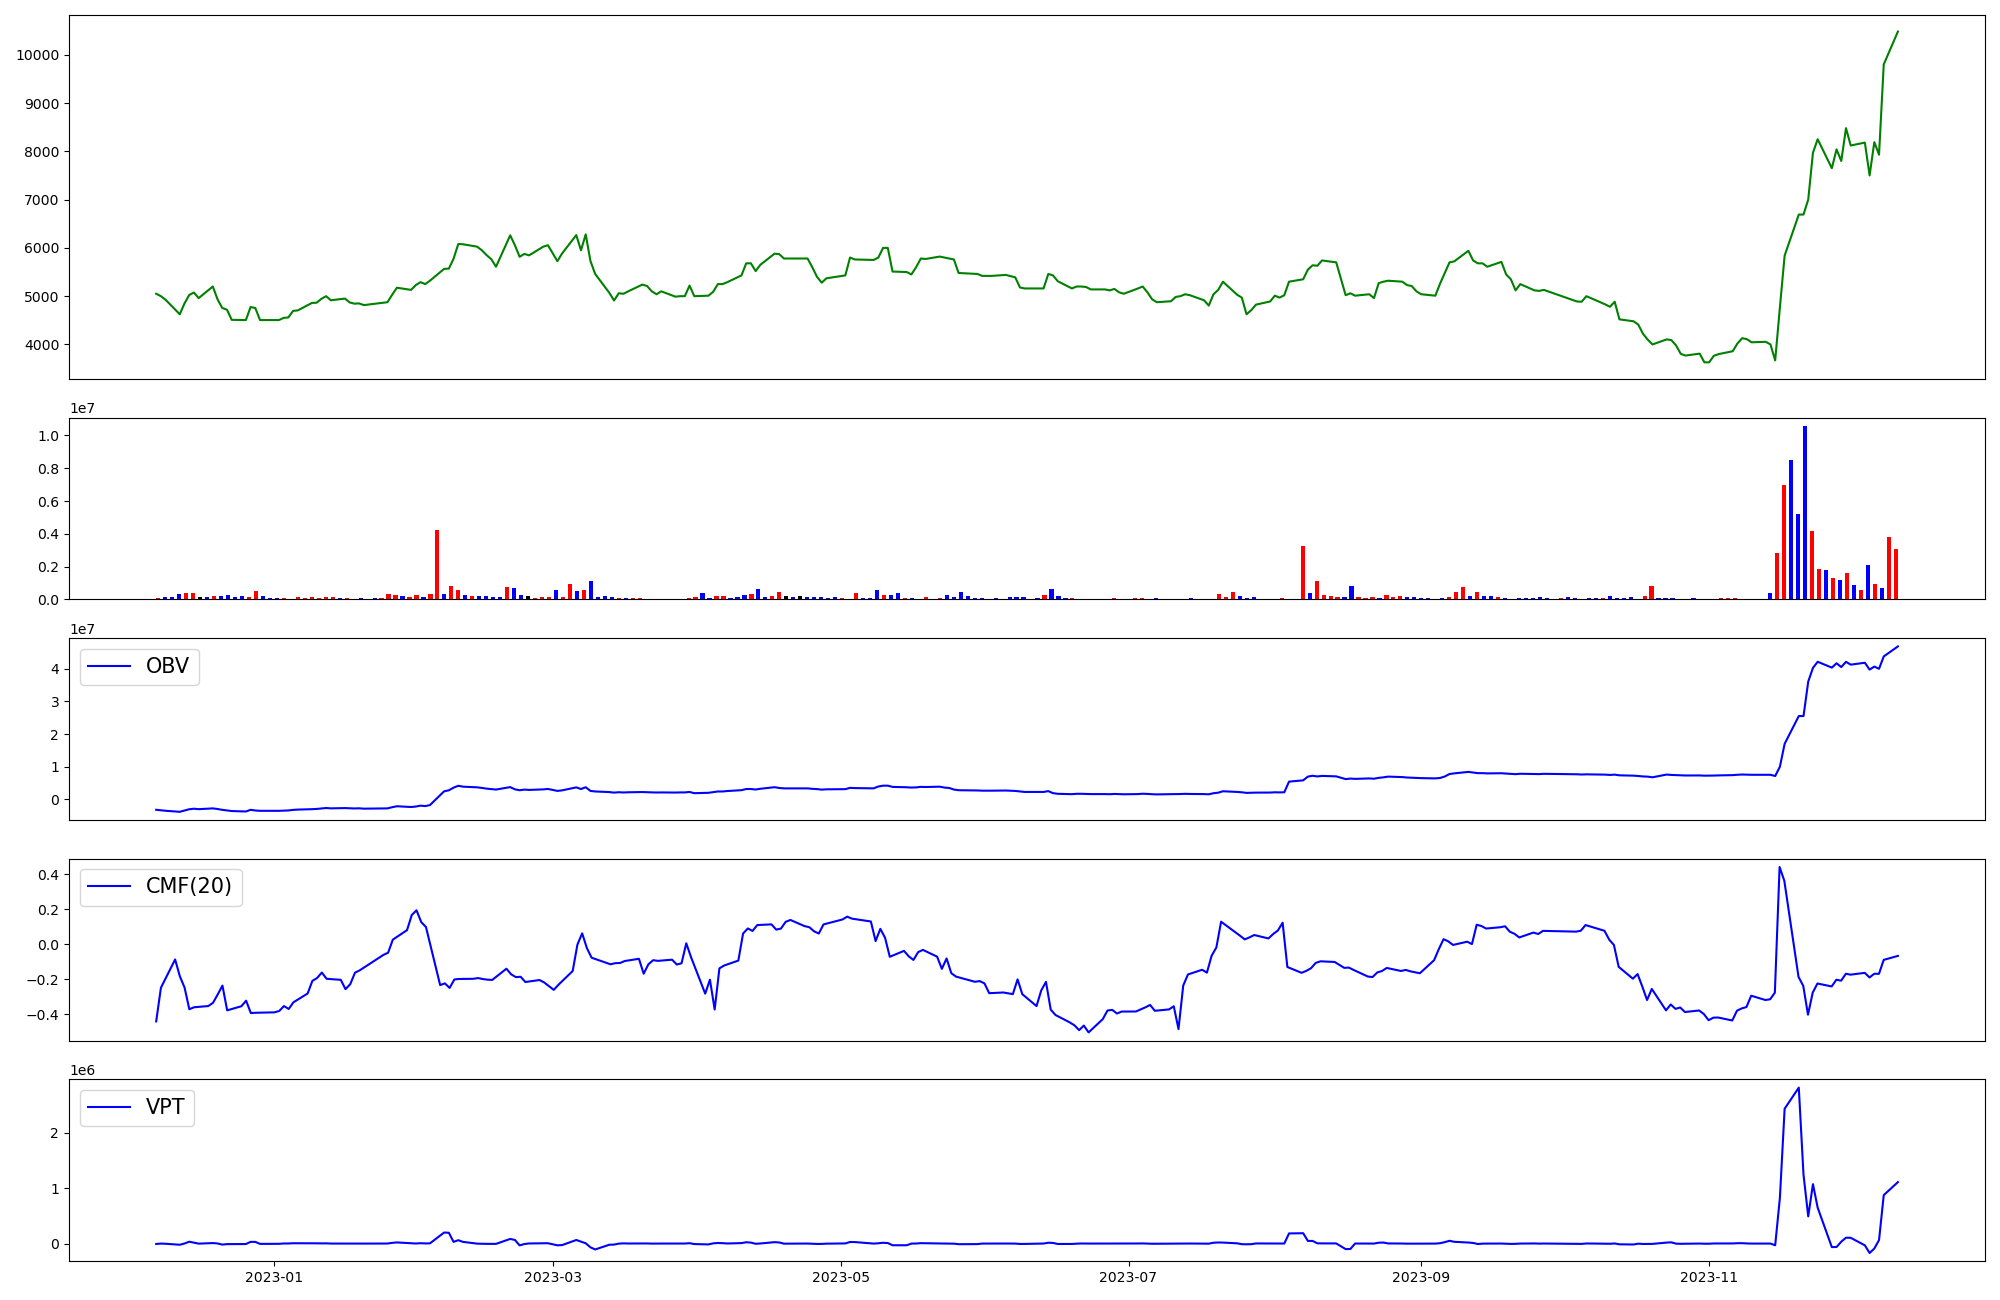Click the tall red volume bar in February 2023
This screenshot has width=2000, height=1300.
click(x=437, y=564)
